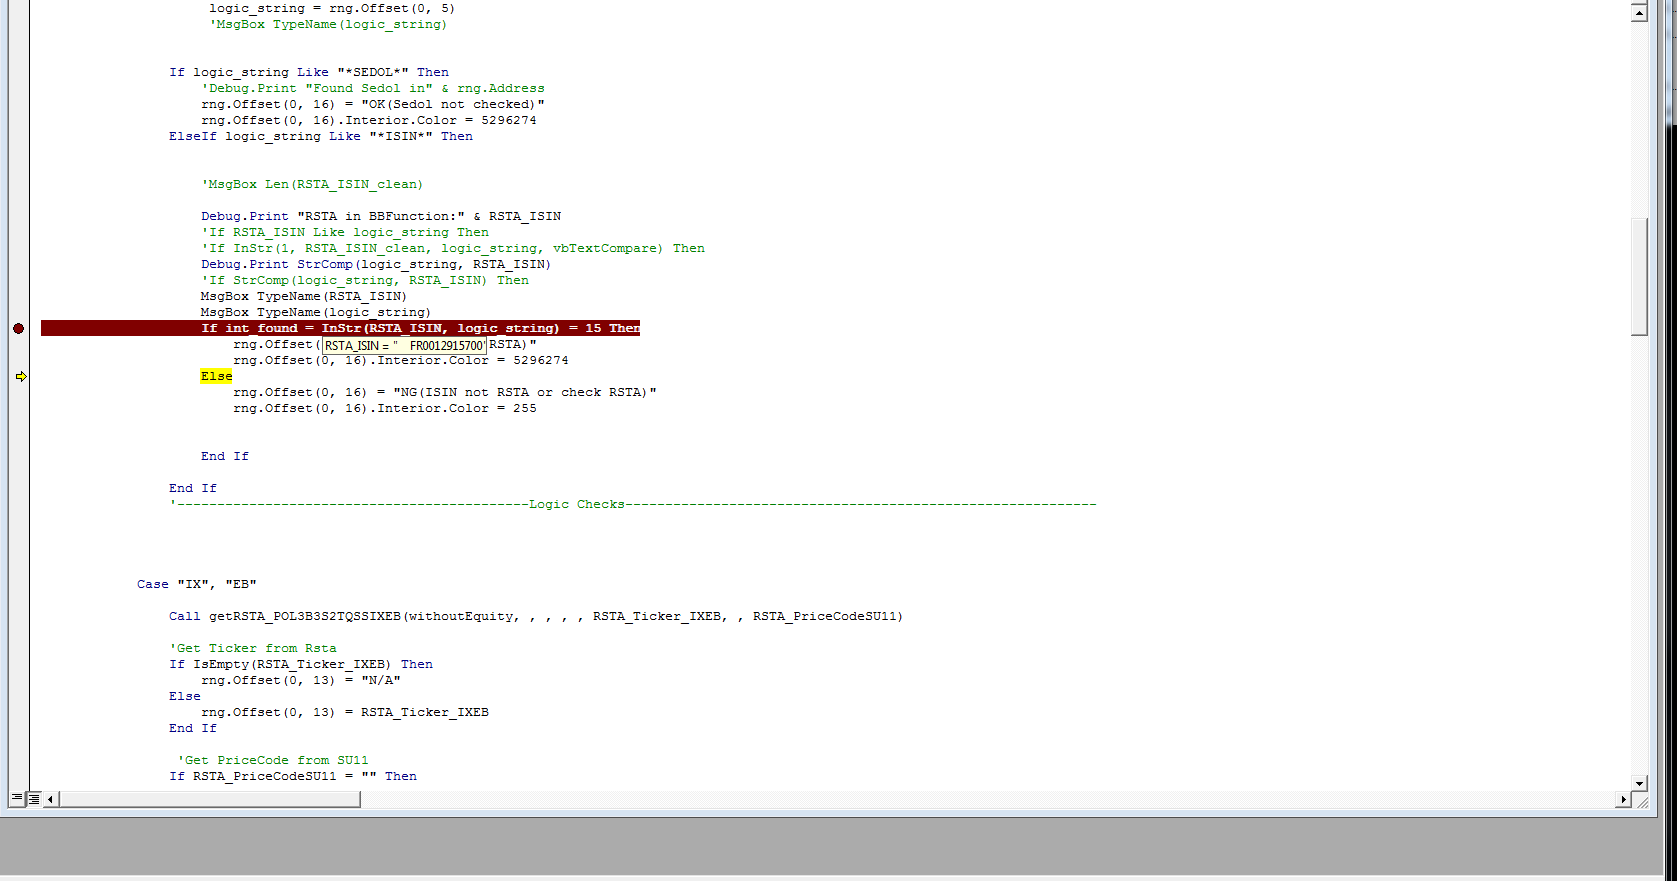Viewport: 1677px width, 881px height.
Task: Click the yellow execution arrow in margin
Action: (x=20, y=376)
